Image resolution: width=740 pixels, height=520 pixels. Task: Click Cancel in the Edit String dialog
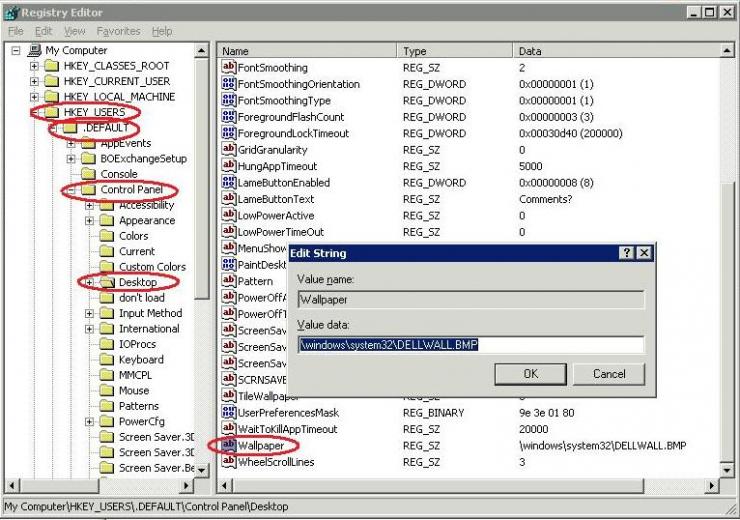(609, 374)
